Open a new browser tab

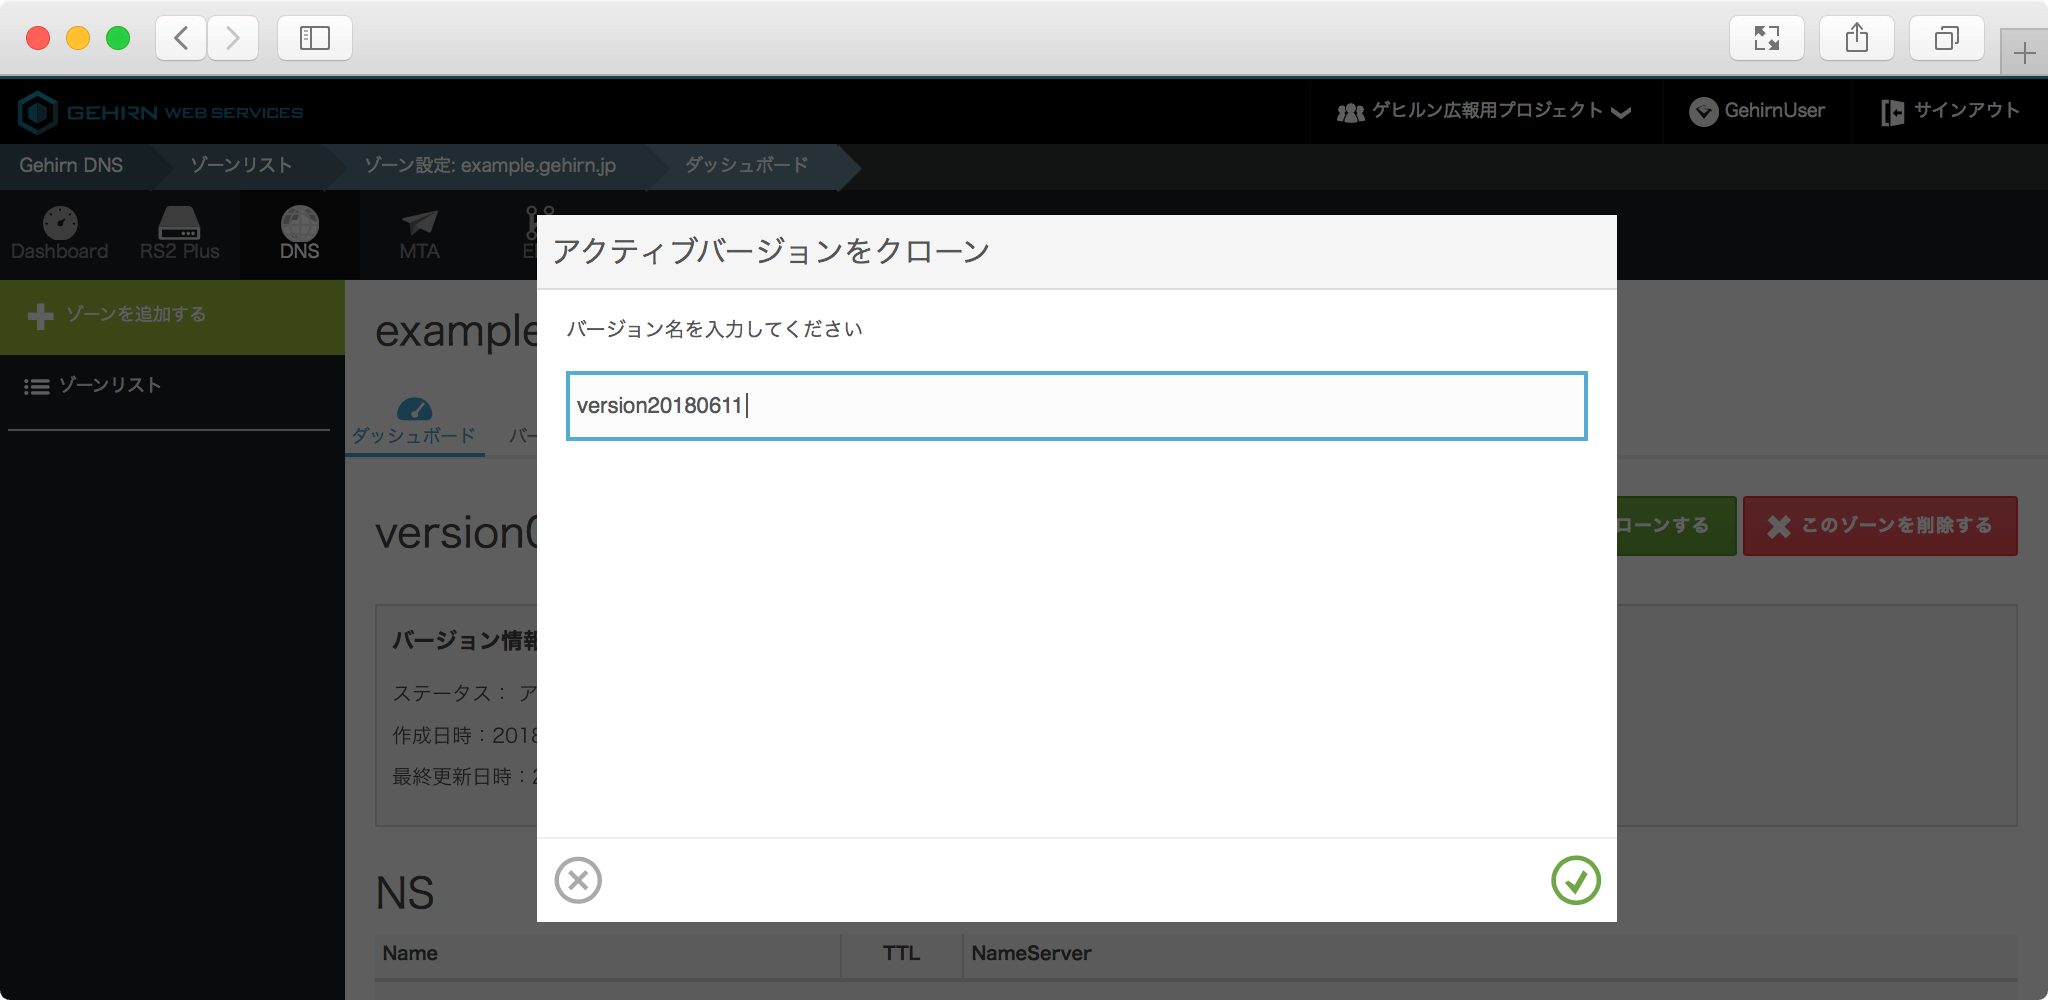click(x=2024, y=53)
